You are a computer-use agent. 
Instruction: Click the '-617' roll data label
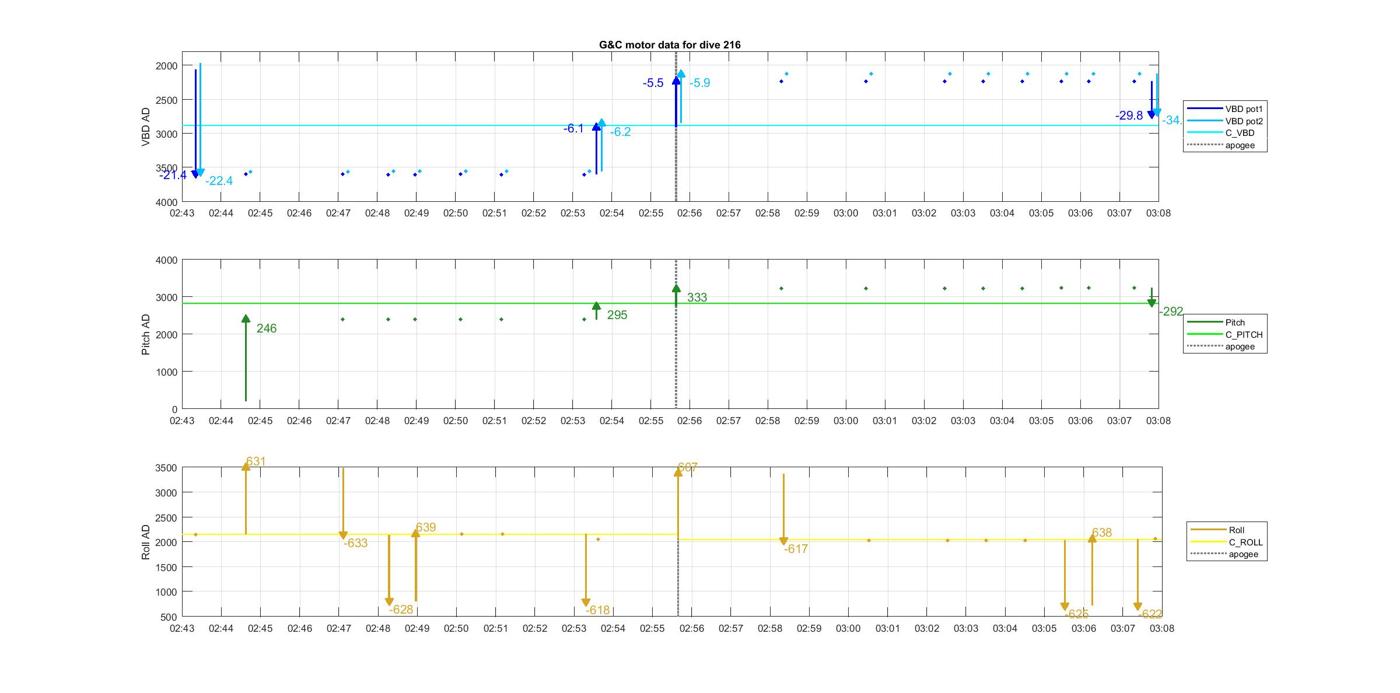click(x=796, y=549)
